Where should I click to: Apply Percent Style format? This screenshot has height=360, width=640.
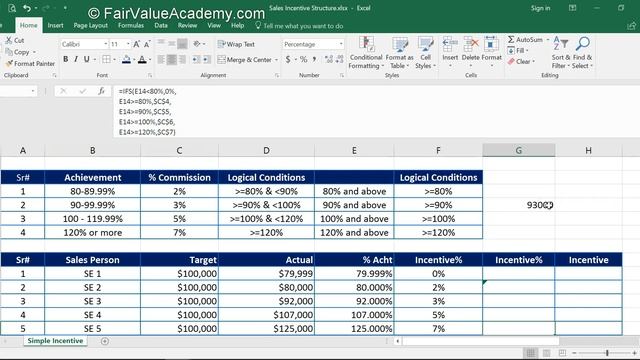pos(303,60)
